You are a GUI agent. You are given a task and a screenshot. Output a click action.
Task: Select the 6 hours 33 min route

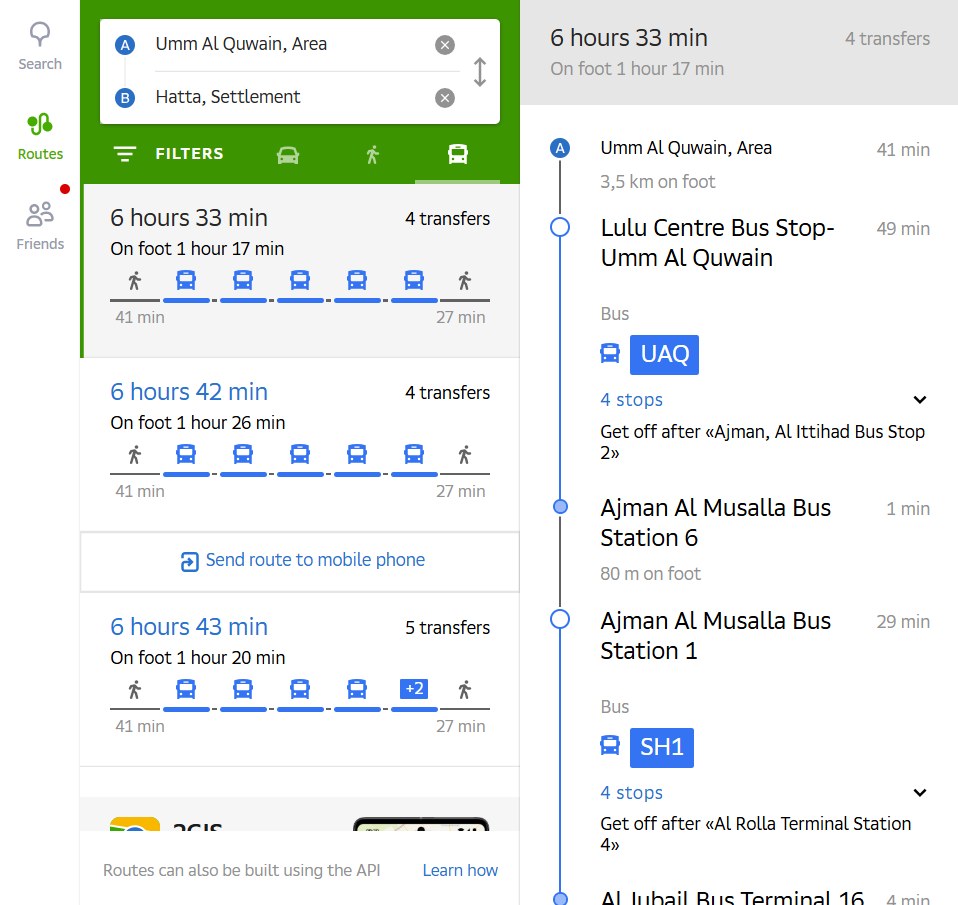tap(300, 271)
